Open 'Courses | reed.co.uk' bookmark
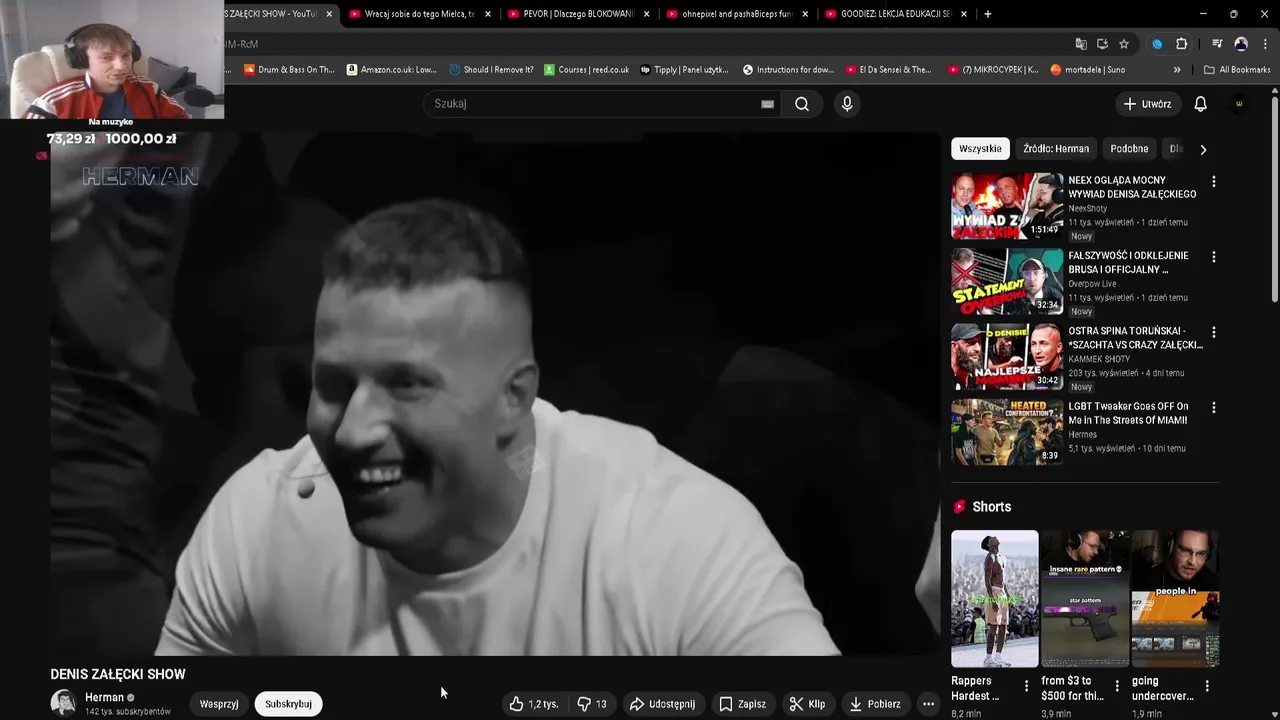 coord(587,70)
